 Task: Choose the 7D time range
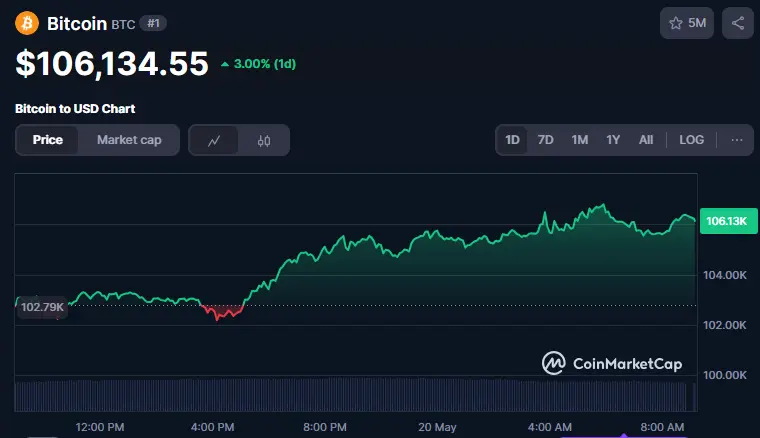pyautogui.click(x=545, y=140)
